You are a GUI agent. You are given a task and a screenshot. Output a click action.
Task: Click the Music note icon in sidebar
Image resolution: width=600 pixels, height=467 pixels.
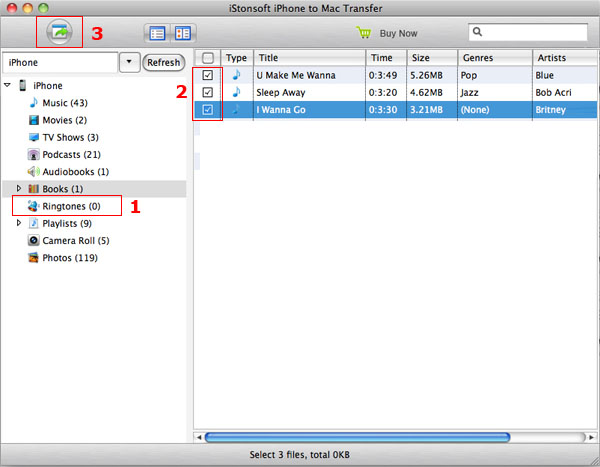(x=34, y=103)
